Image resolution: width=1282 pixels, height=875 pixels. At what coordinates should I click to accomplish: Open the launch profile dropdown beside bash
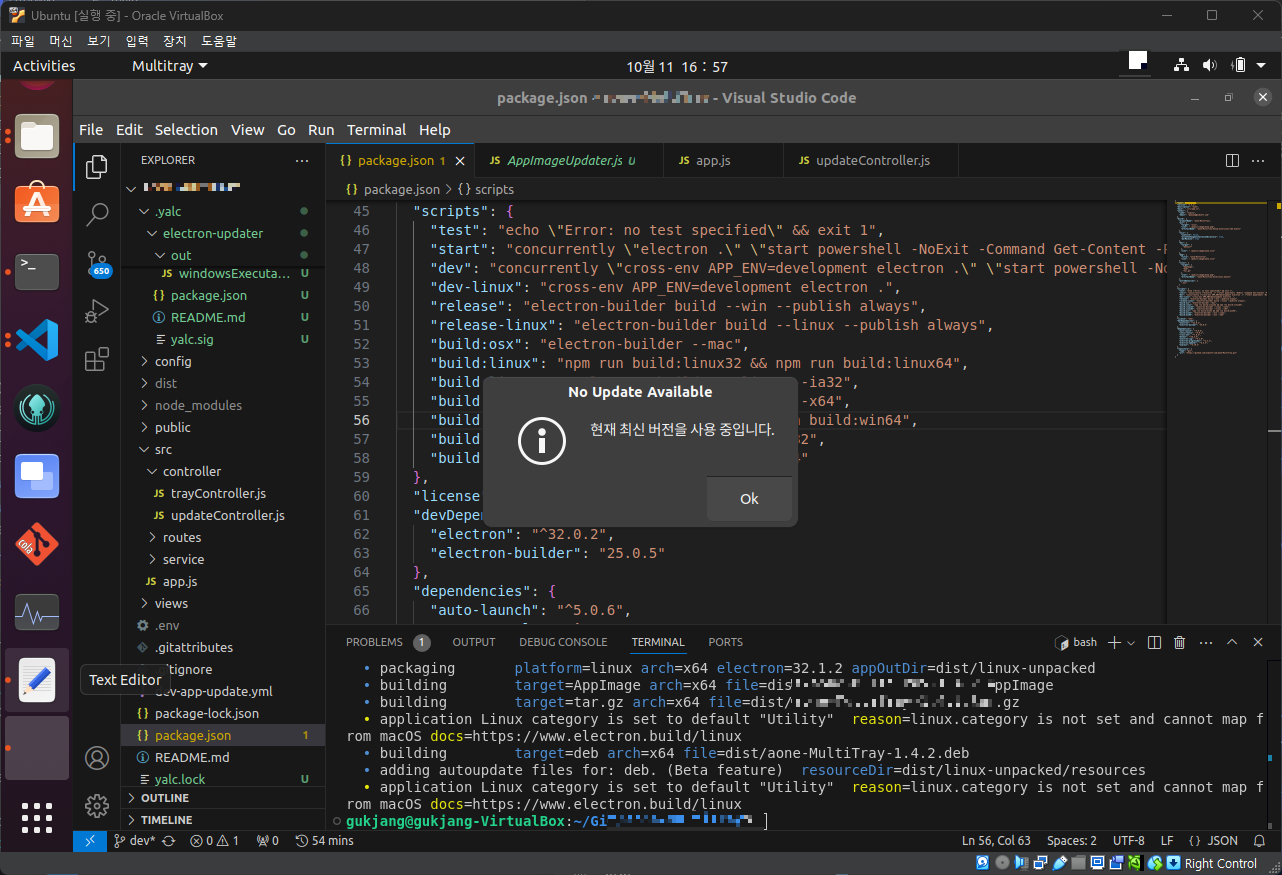point(1132,642)
